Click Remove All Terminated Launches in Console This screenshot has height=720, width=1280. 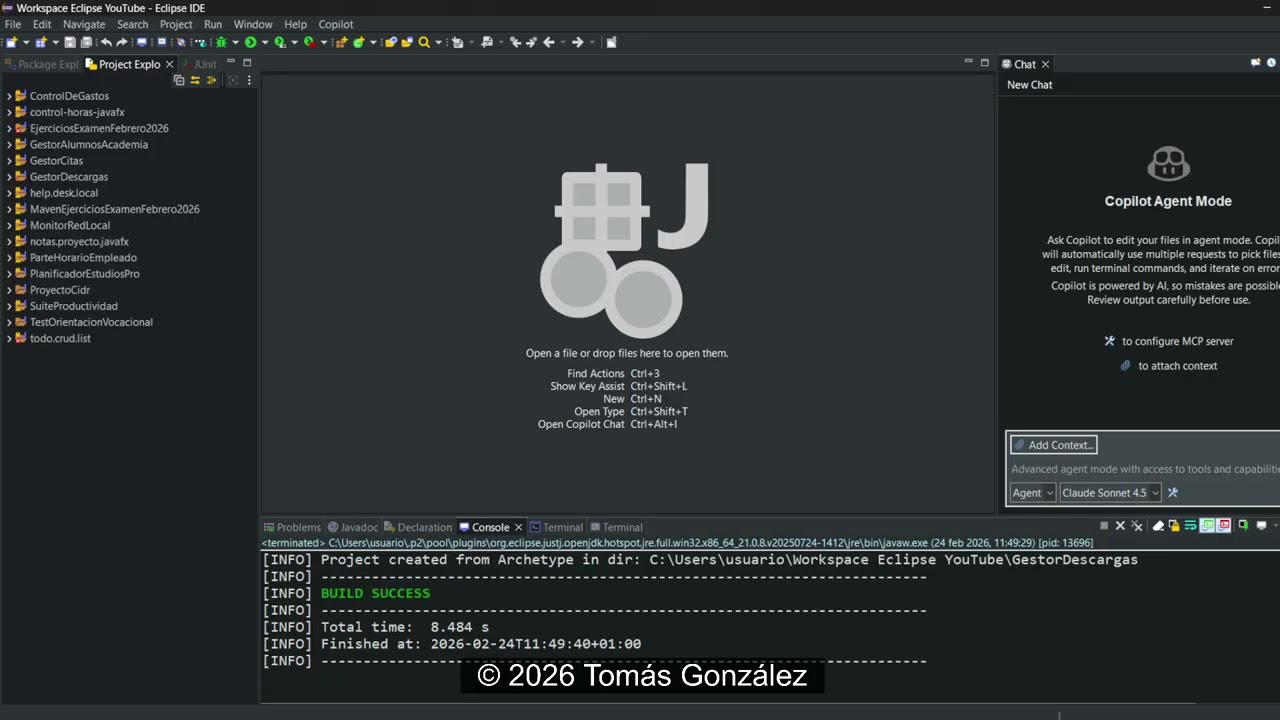1137,525
